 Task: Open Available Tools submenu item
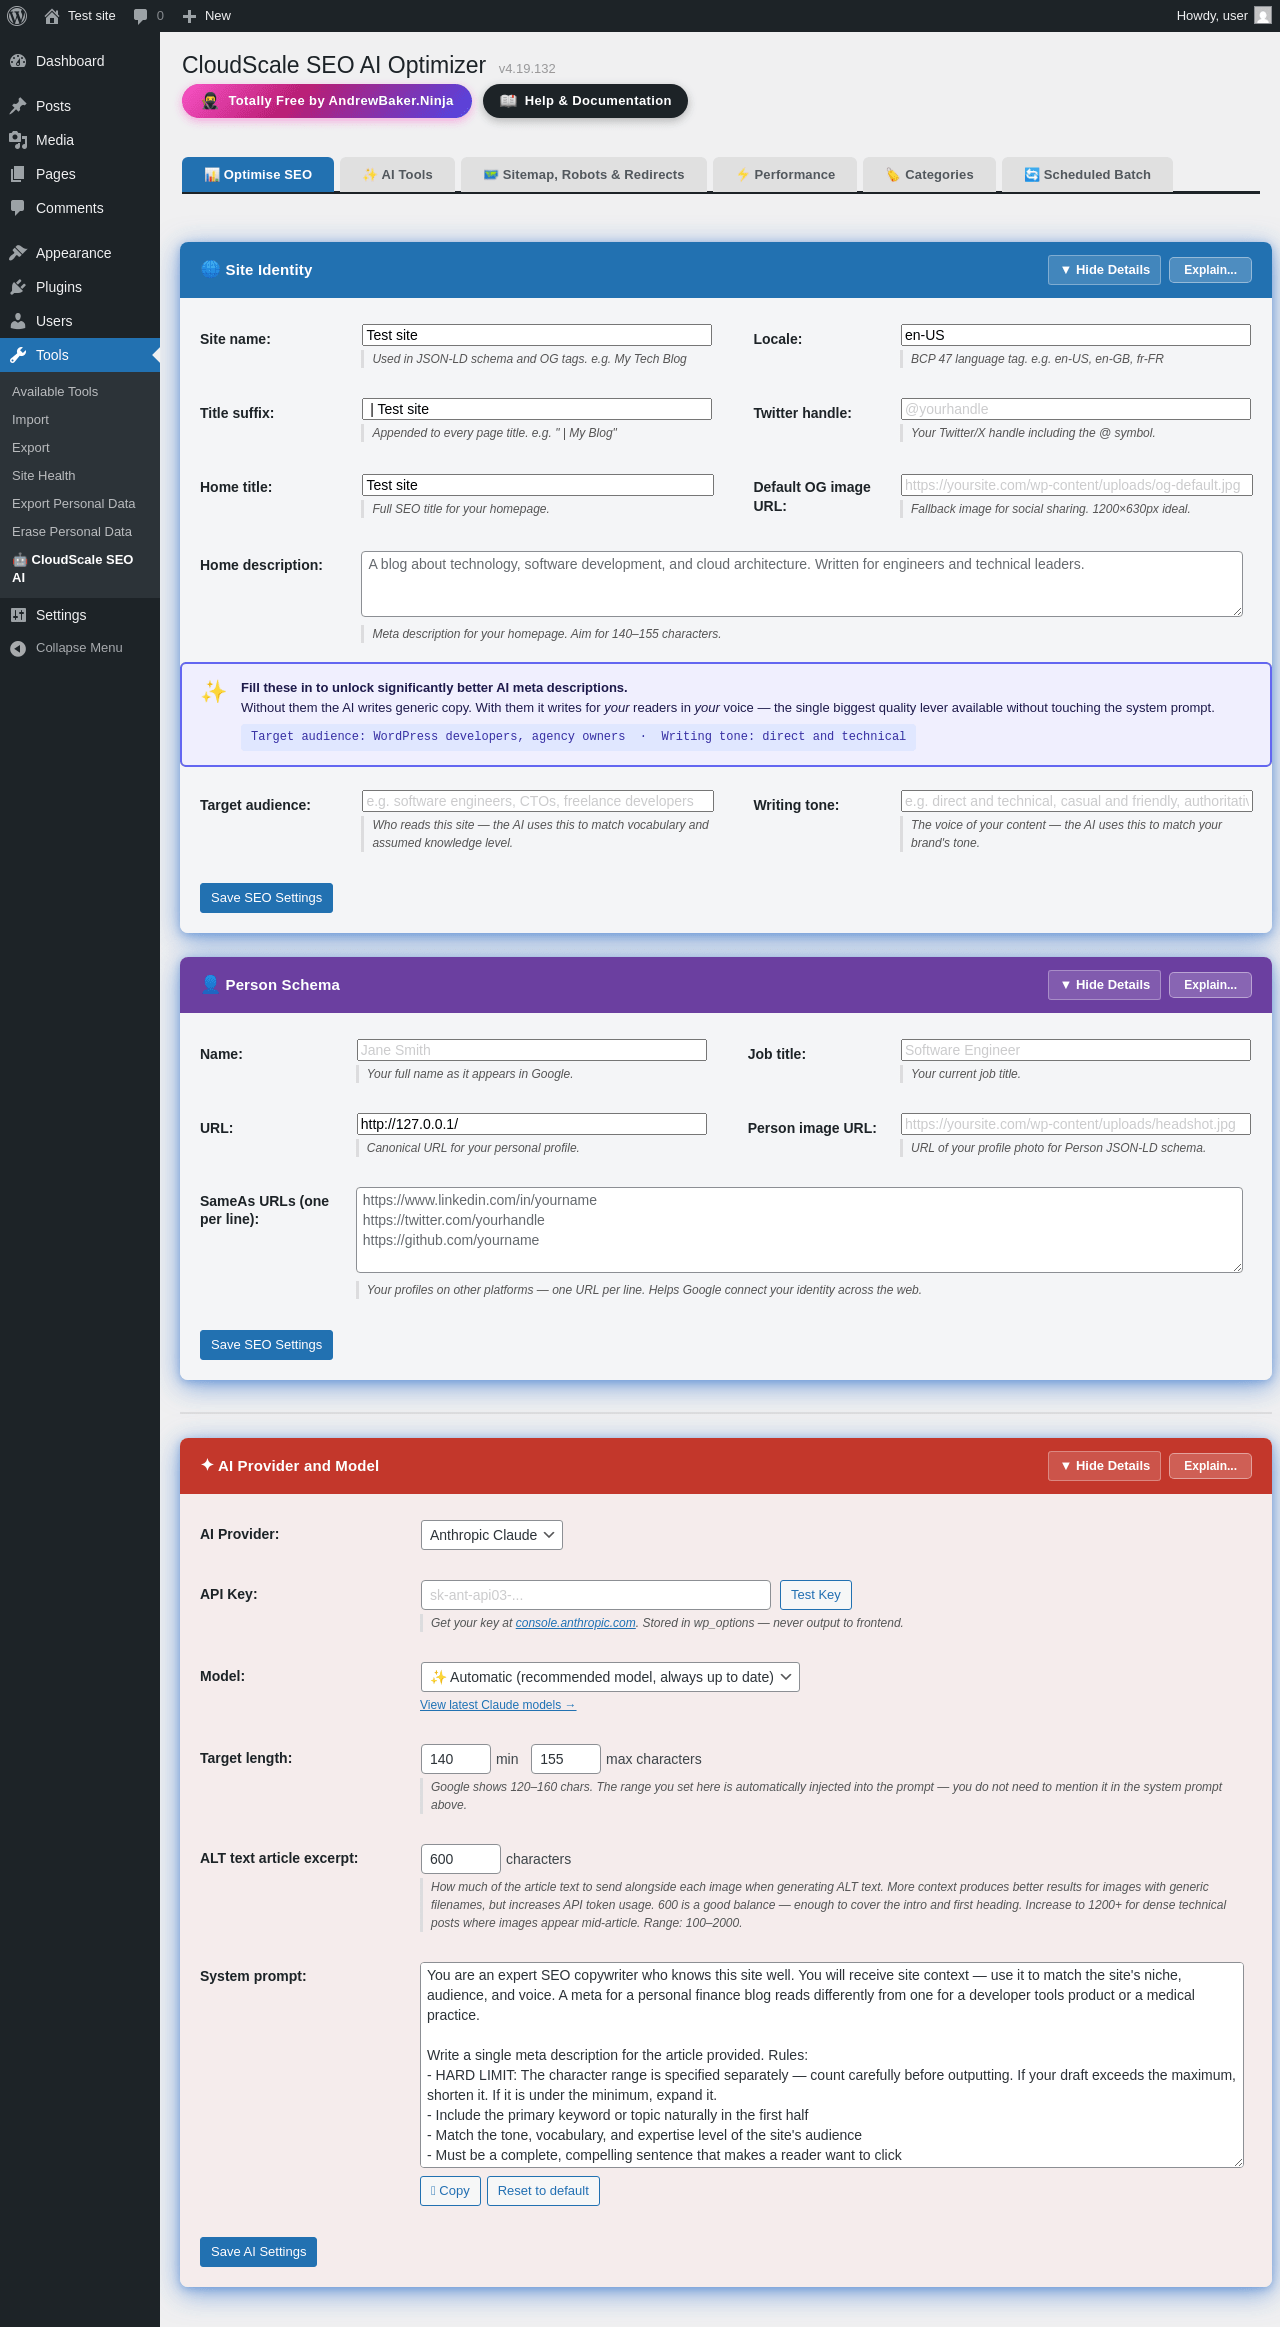(x=55, y=392)
